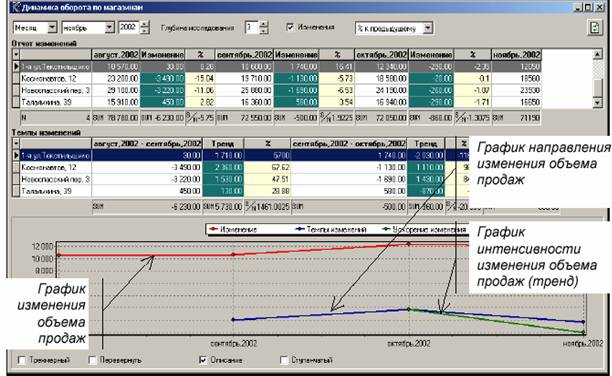This screenshot has height=376, width=612.
Task: Click the cell '16 360.00'
Action: click(244, 102)
